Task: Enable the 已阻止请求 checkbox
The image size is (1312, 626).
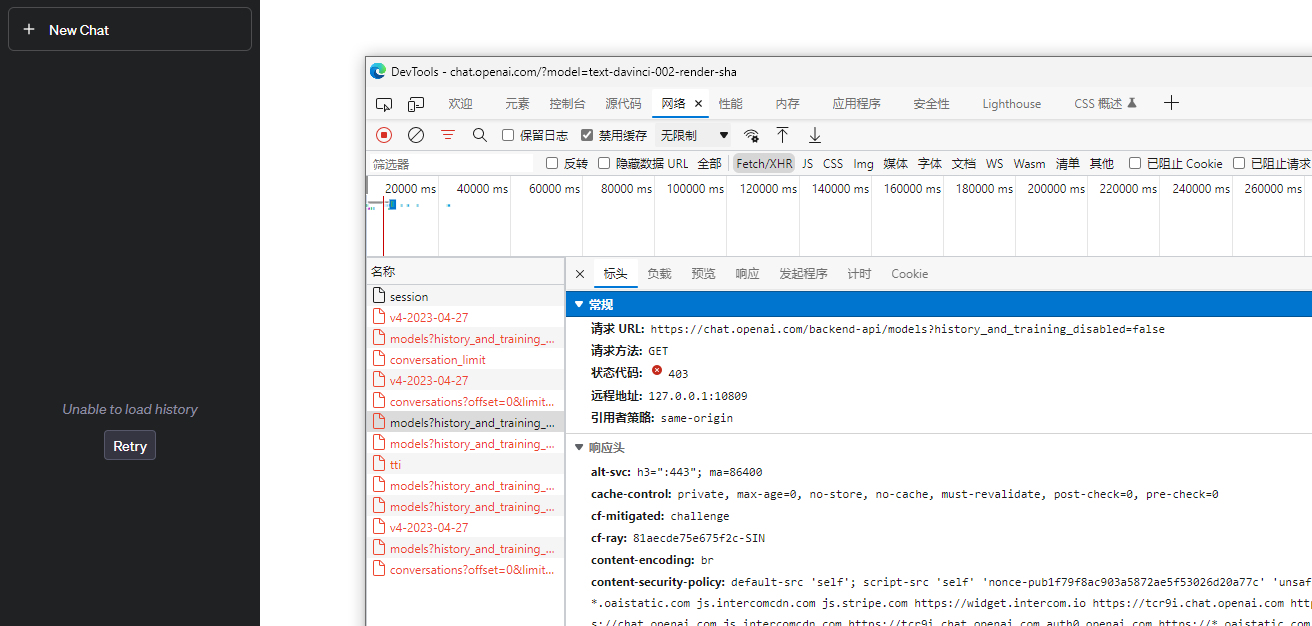Action: [x=1239, y=163]
